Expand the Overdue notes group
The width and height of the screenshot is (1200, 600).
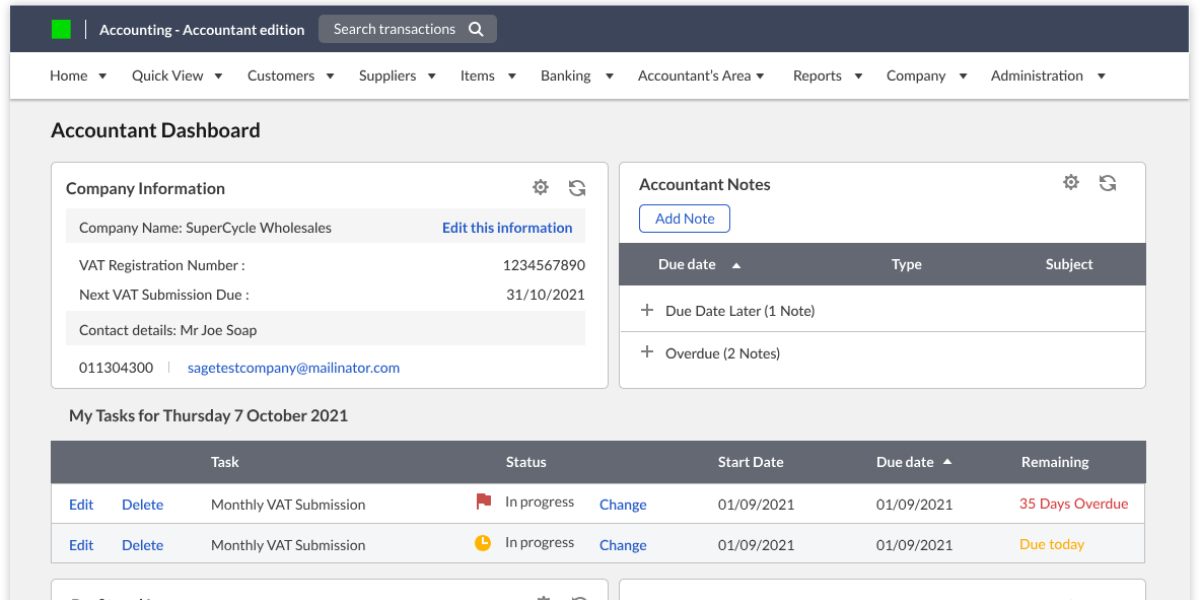pyautogui.click(x=648, y=353)
